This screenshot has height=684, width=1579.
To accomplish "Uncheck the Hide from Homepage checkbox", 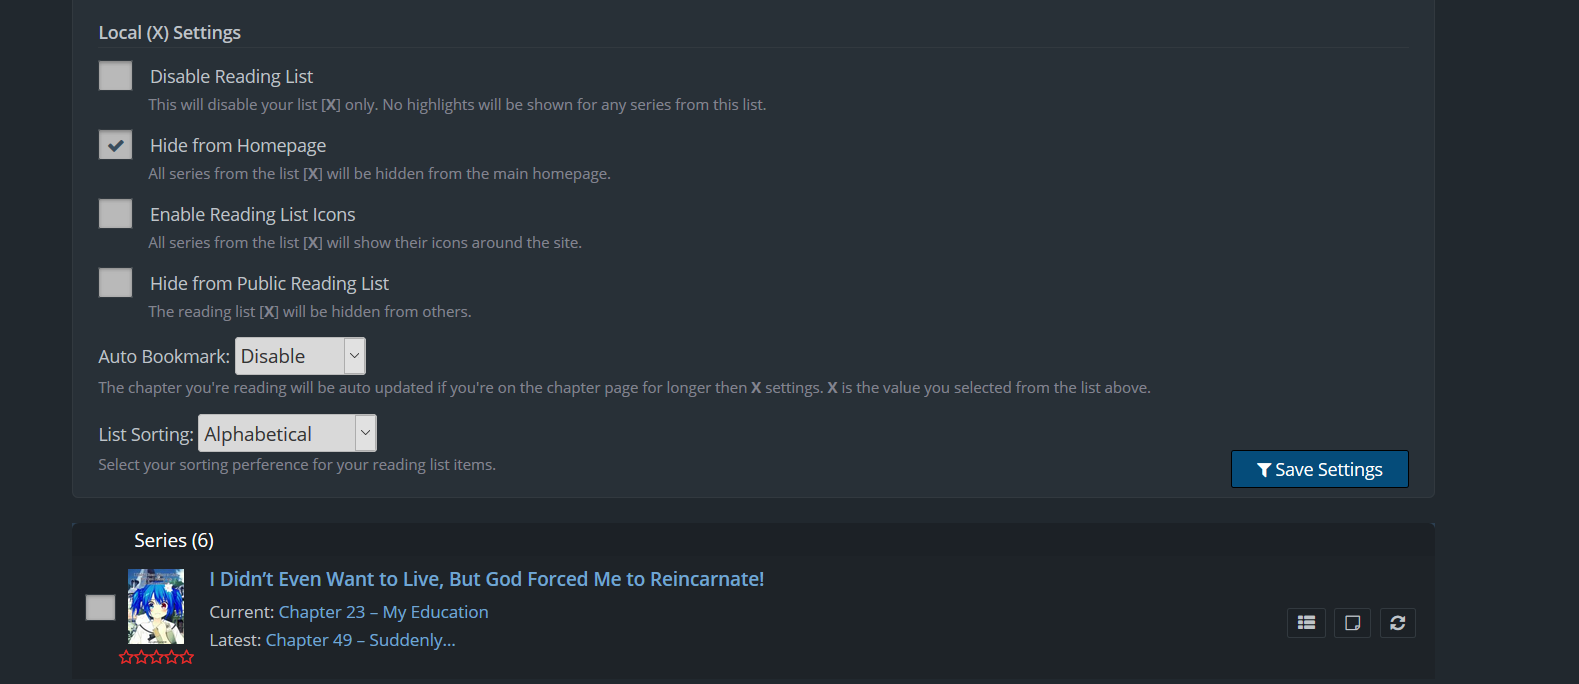I will coord(116,145).
